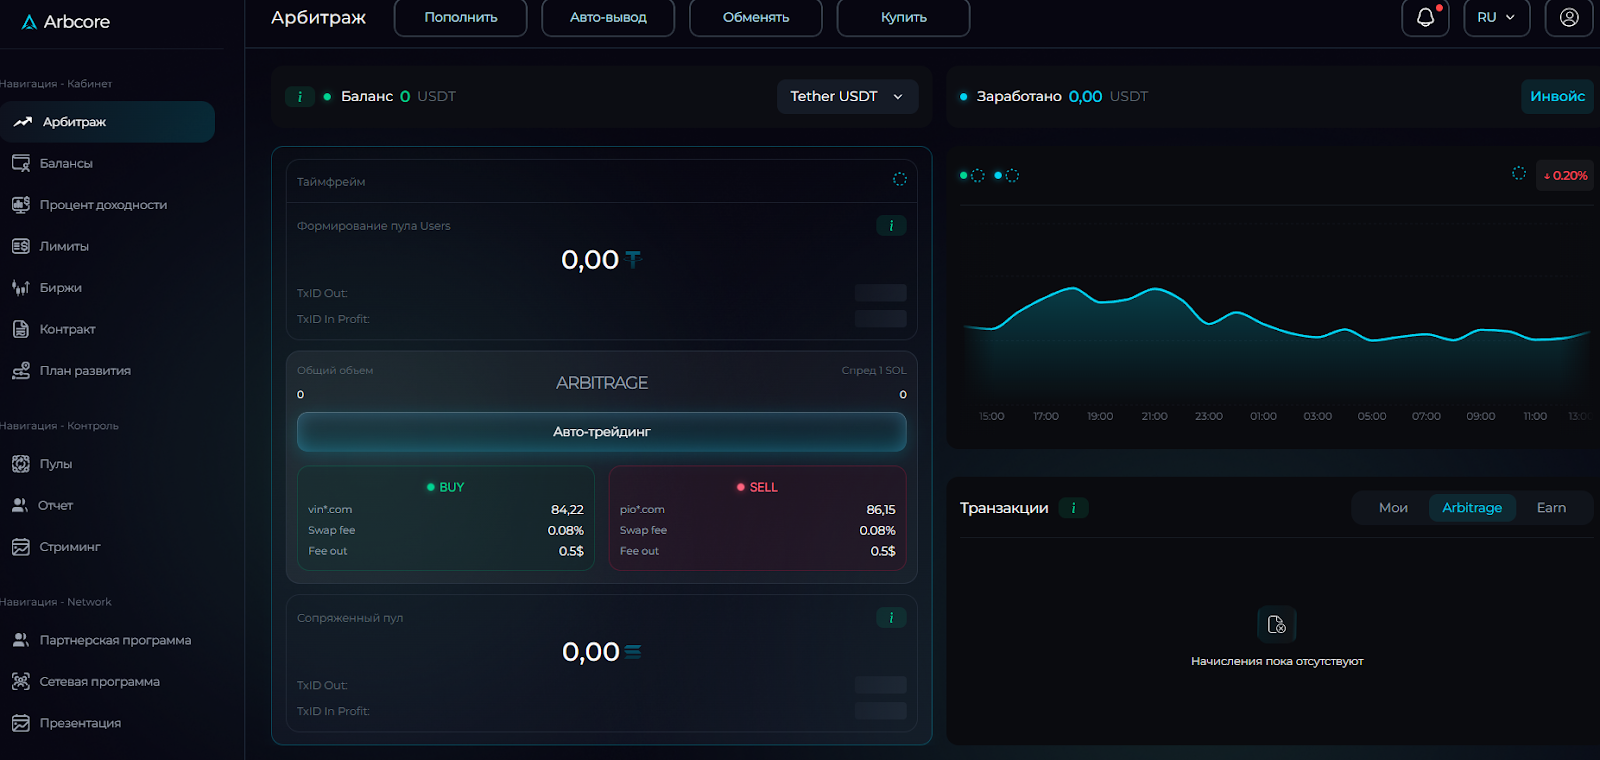Switch transactions filter to Мои
Screen dimensions: 1600x760
click(x=1393, y=508)
